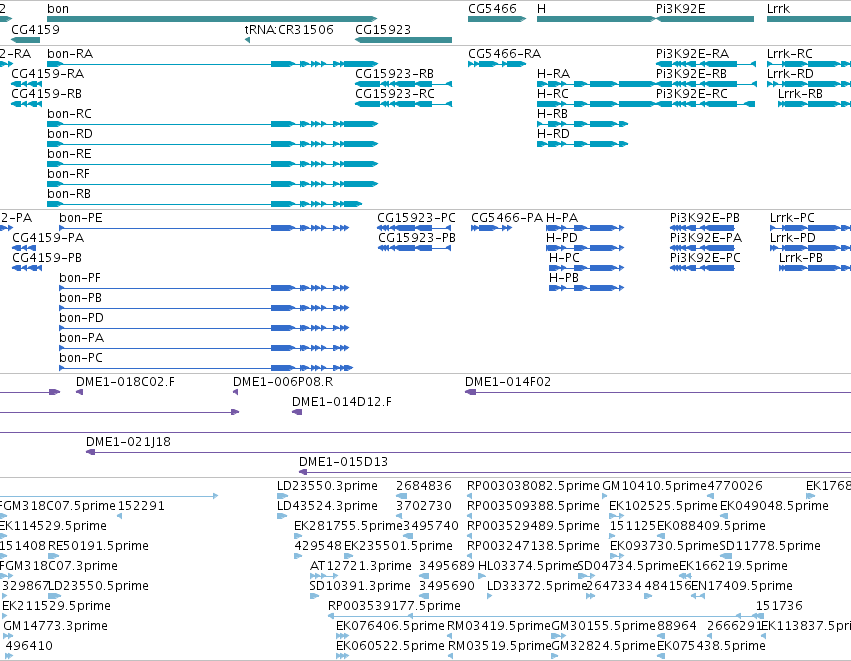Click the DME1-014D12.F clone label

(x=342, y=402)
